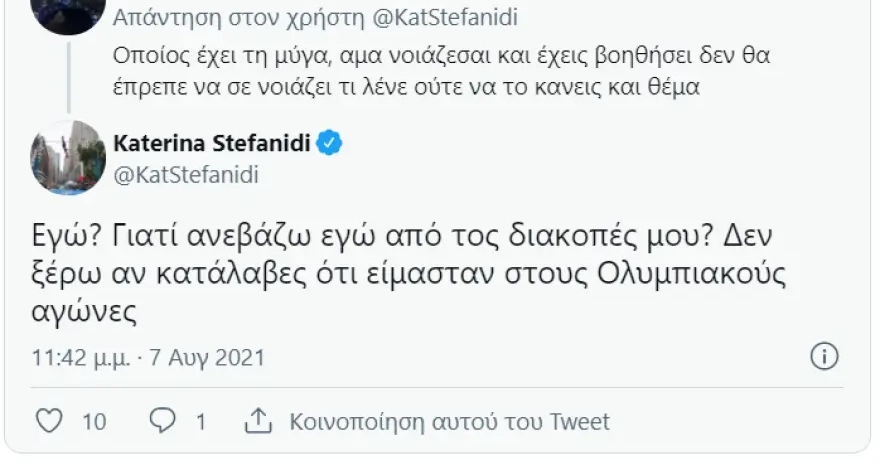This screenshot has width=880, height=465.
Task: Click the replying user's avatar at top
Action: 68,15
